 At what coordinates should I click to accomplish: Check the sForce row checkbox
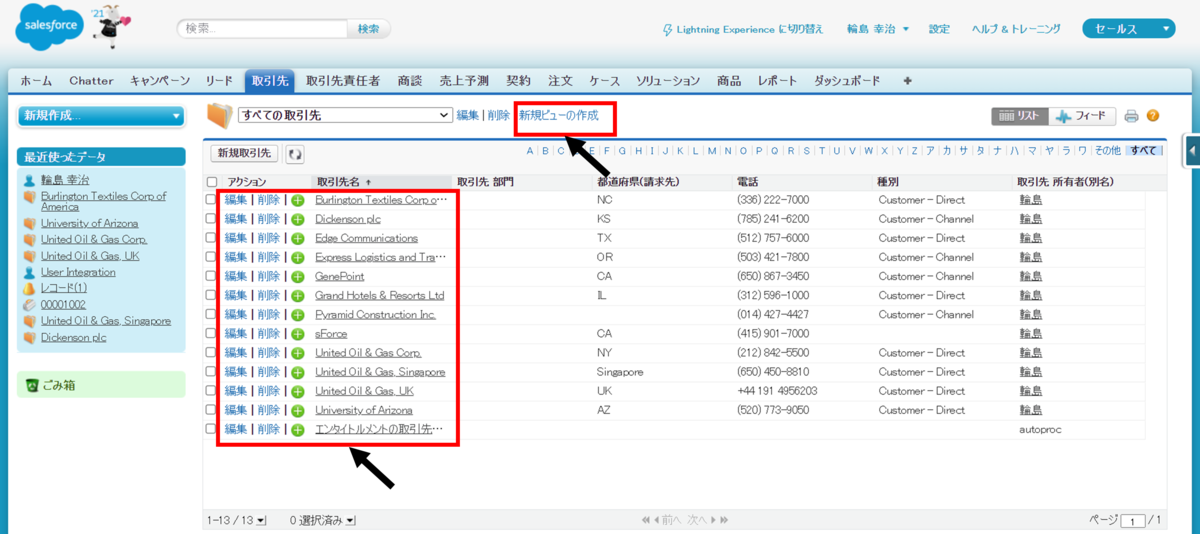pyautogui.click(x=211, y=333)
